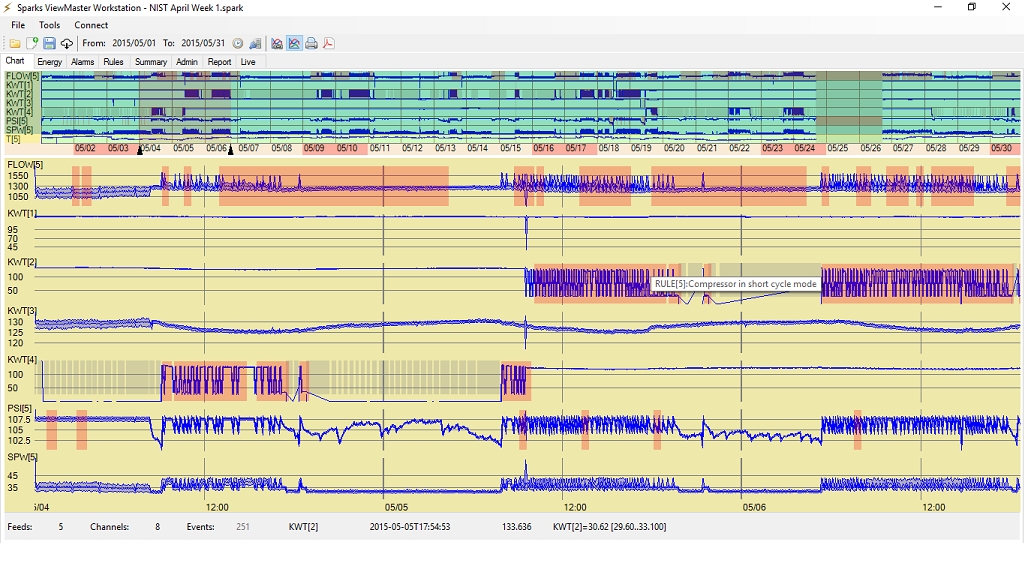The width and height of the screenshot is (1025, 576).
Task: Open a file with the folder icon
Action: tap(14, 43)
